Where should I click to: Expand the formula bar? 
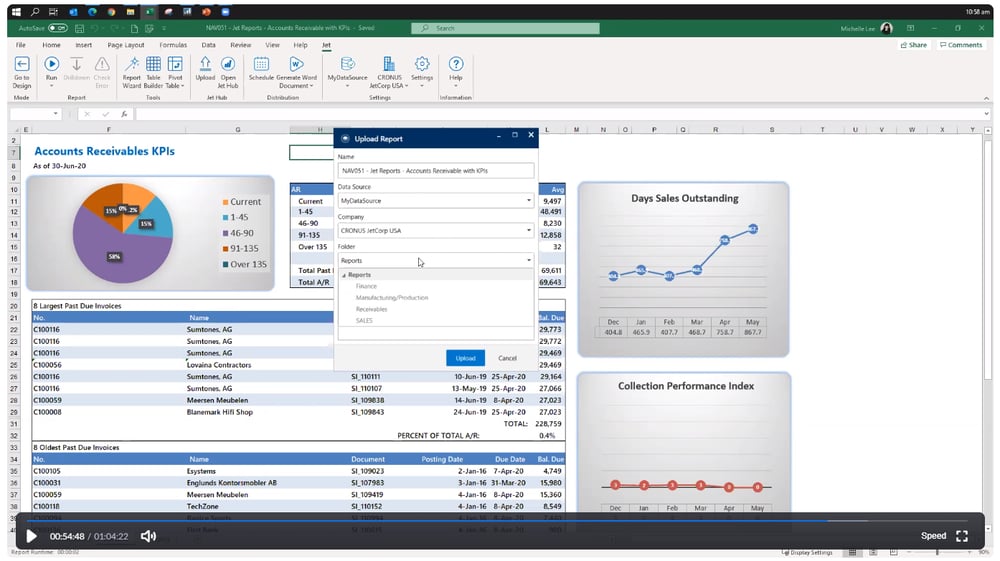point(986,114)
